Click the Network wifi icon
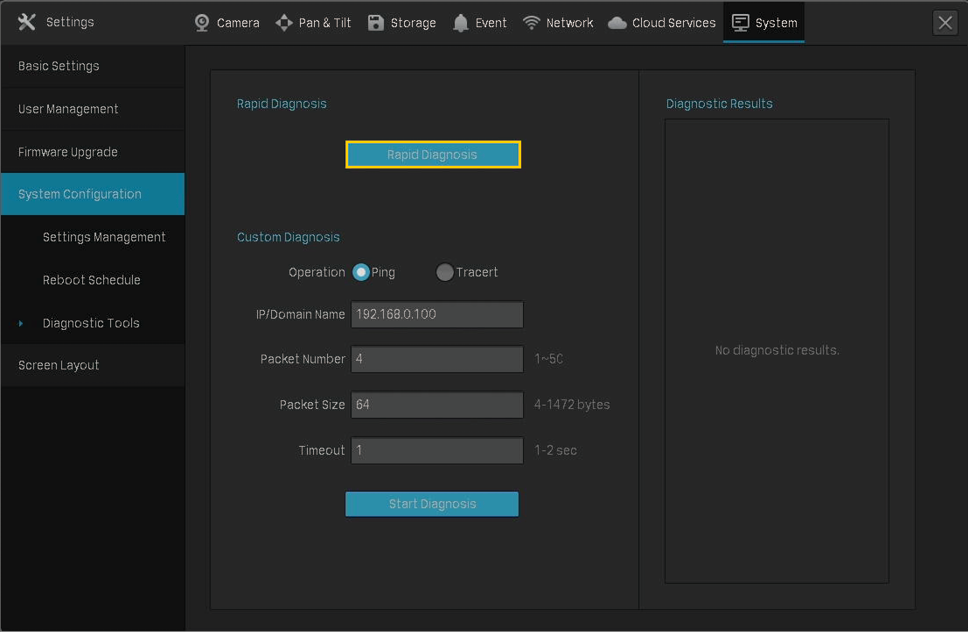The height and width of the screenshot is (632, 968). 532,23
